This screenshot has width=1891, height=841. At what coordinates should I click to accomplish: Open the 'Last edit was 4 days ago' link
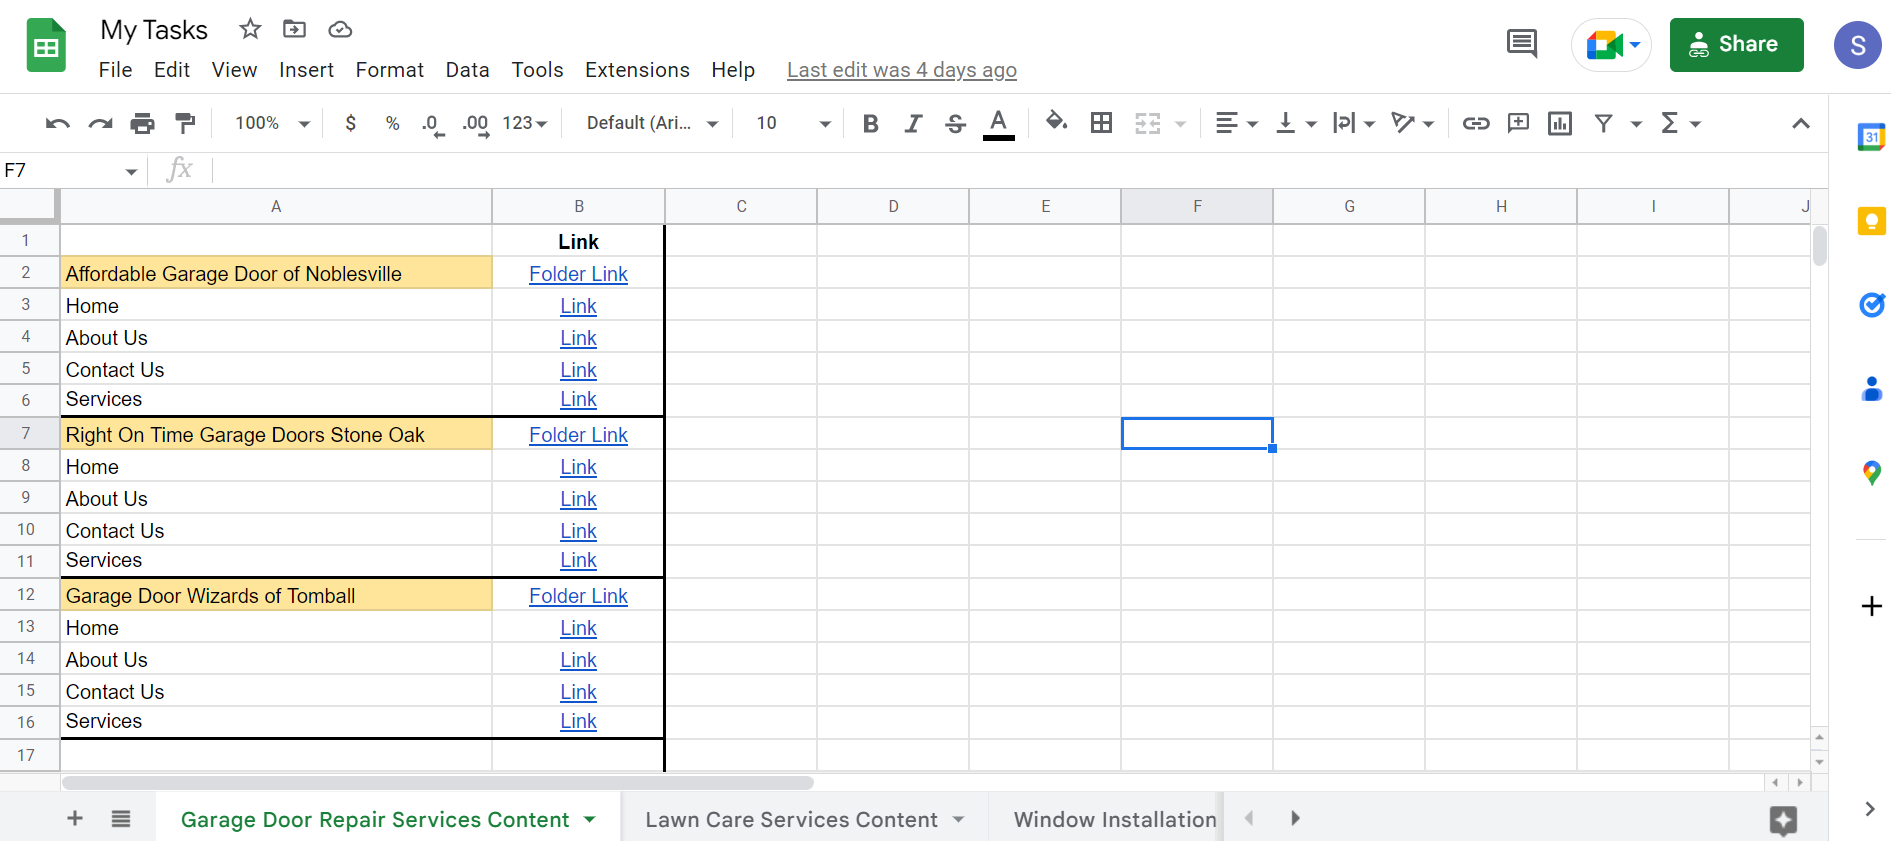pyautogui.click(x=902, y=70)
